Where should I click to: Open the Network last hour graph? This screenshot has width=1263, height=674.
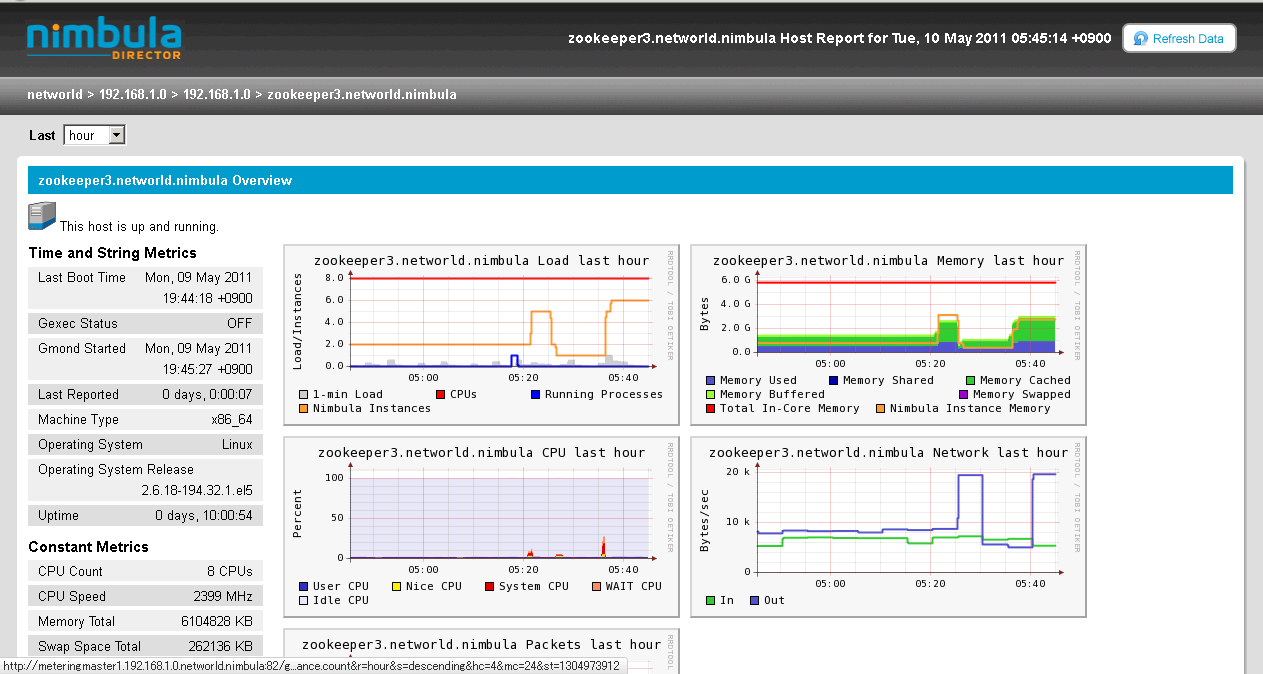[x=888, y=526]
